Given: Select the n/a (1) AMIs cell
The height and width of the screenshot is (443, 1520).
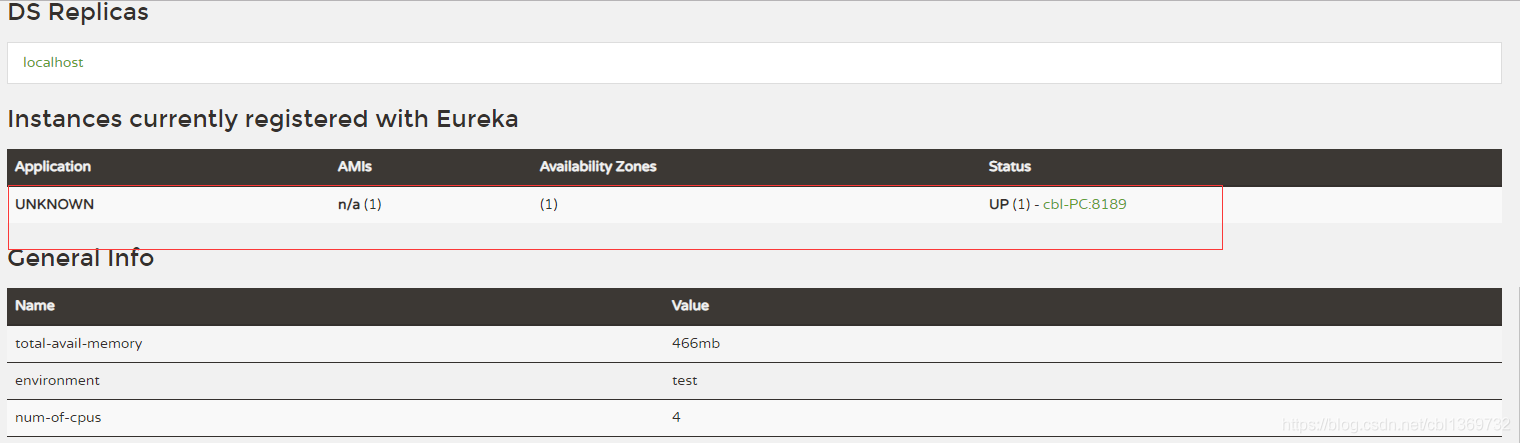Looking at the screenshot, I should click(x=359, y=204).
